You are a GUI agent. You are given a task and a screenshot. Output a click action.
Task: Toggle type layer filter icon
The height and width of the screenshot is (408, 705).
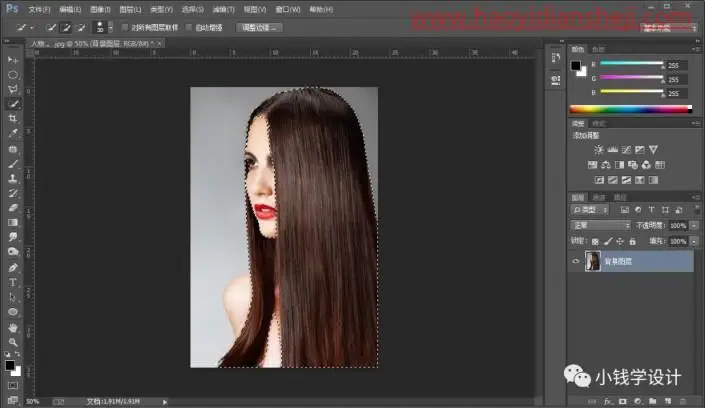(651, 210)
